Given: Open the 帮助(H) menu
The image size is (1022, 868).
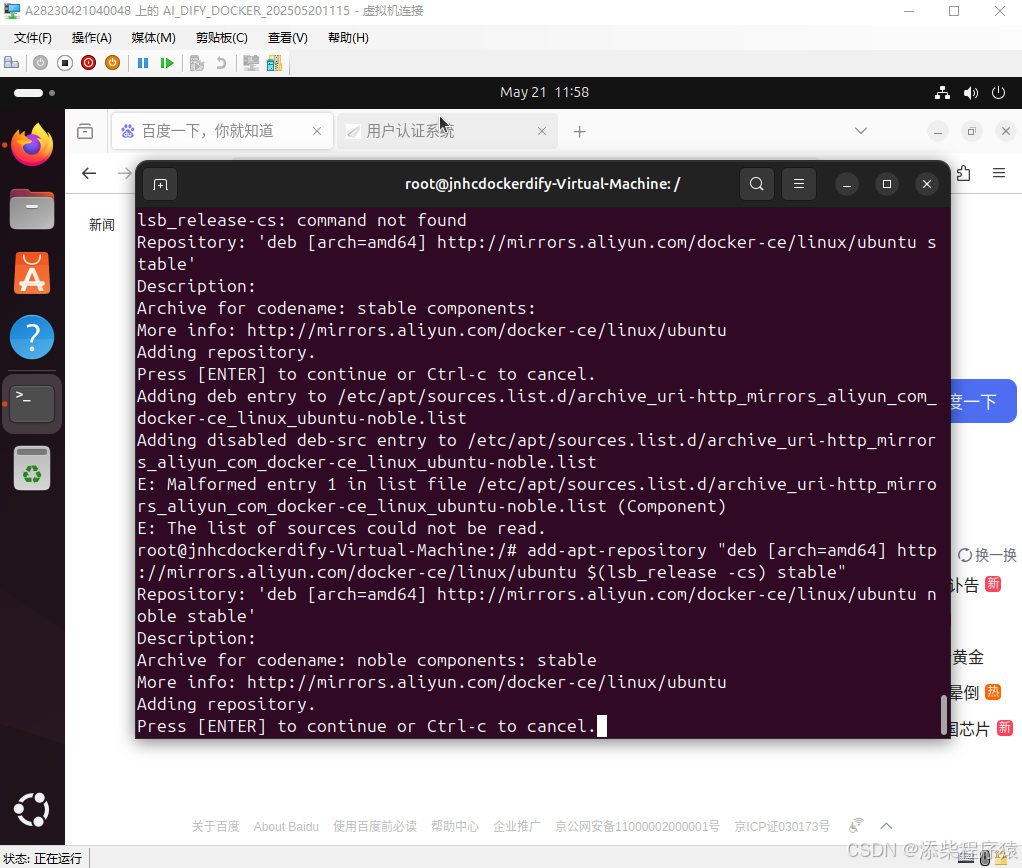Looking at the screenshot, I should (x=348, y=38).
